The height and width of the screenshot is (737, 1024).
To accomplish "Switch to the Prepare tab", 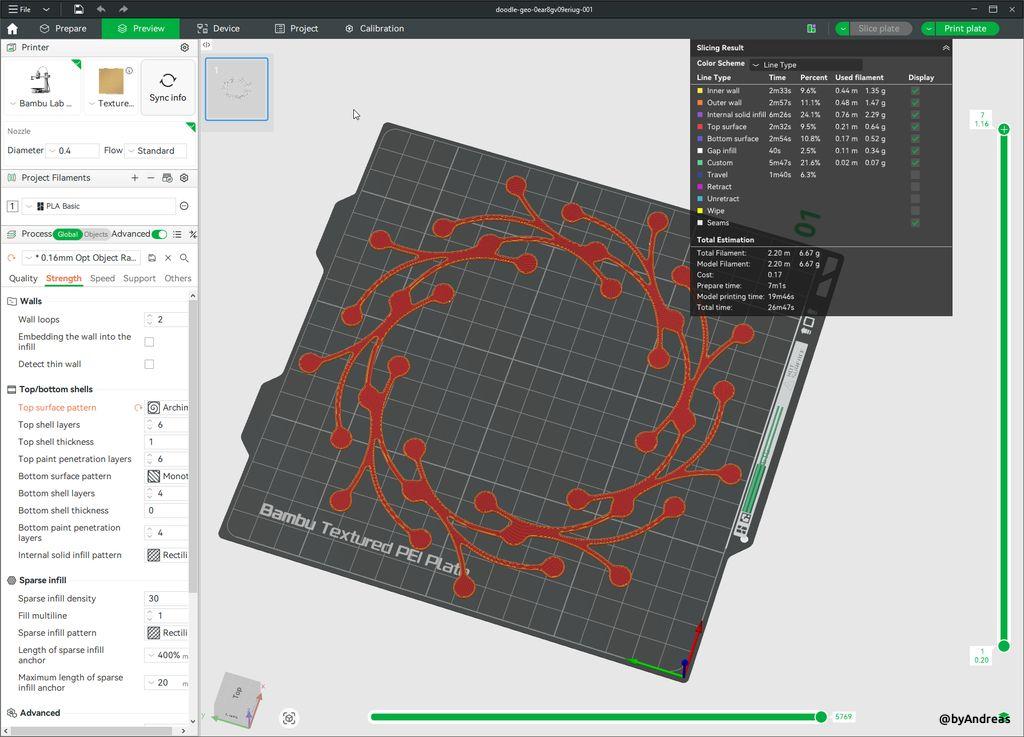I will (64, 29).
